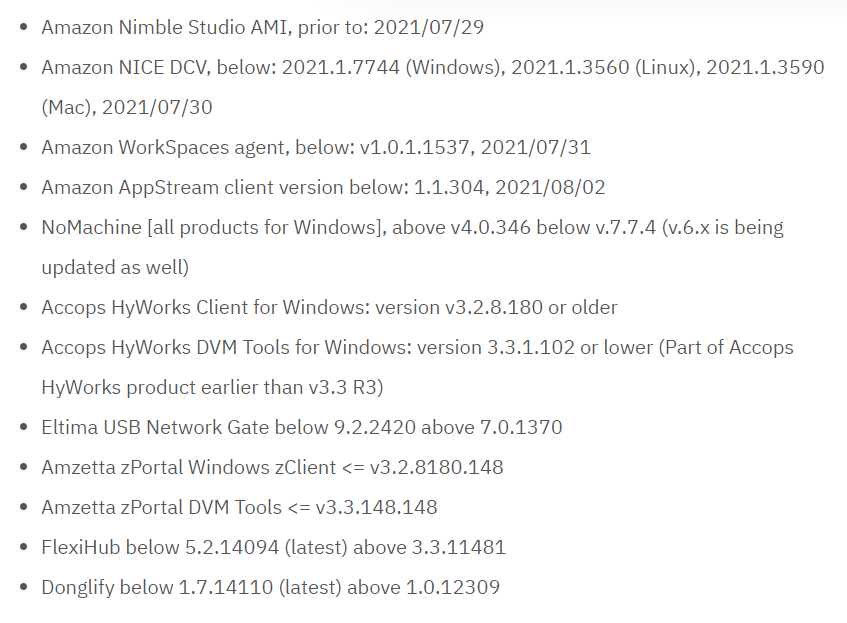Image resolution: width=847 pixels, height=623 pixels.
Task: Click the 'HyWorks product earlier than v3.3 R3)' text
Action: pos(212,387)
